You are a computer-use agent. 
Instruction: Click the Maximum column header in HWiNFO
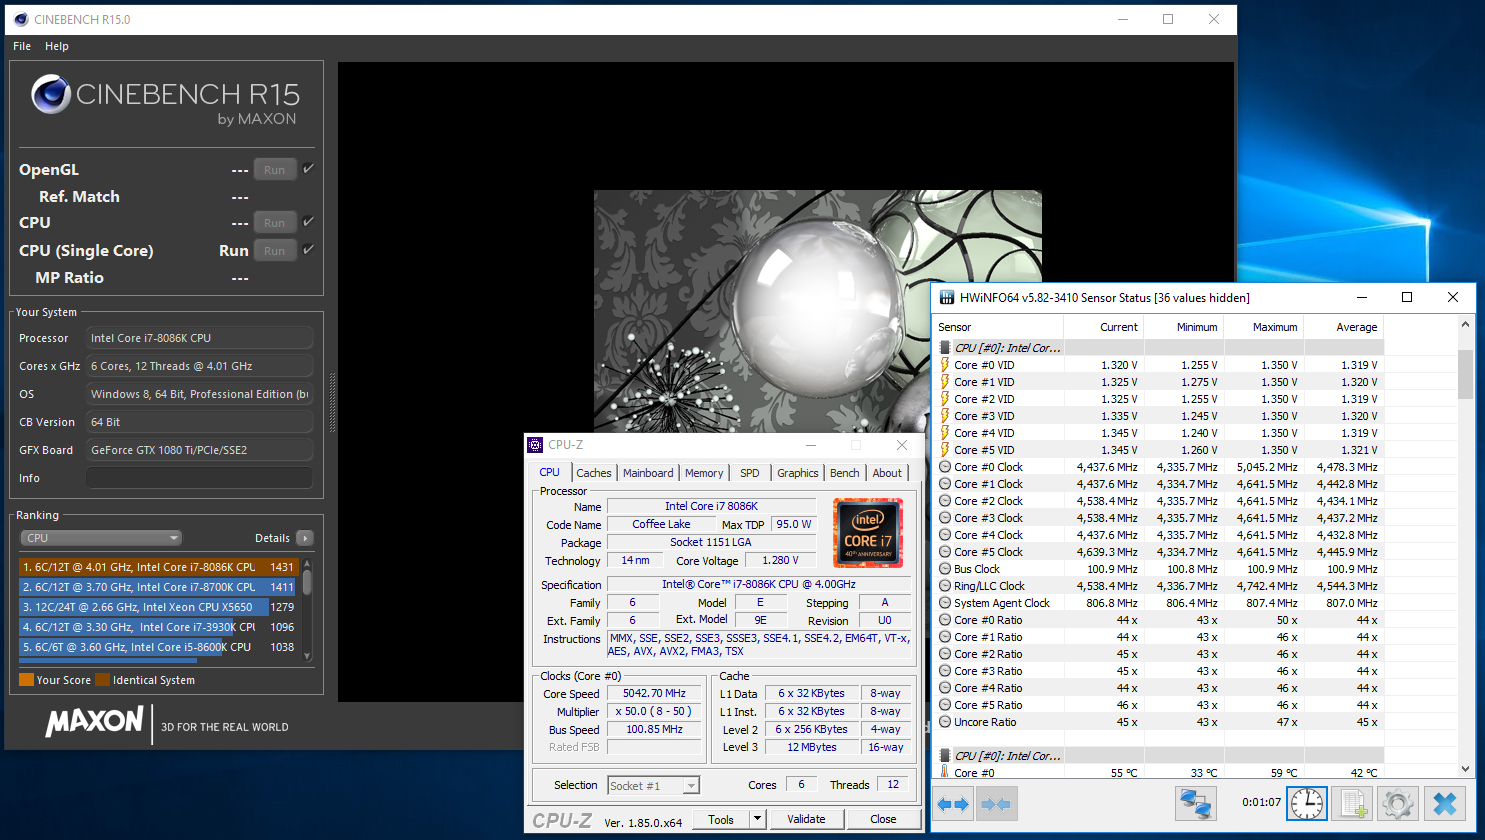[x=1265, y=327]
